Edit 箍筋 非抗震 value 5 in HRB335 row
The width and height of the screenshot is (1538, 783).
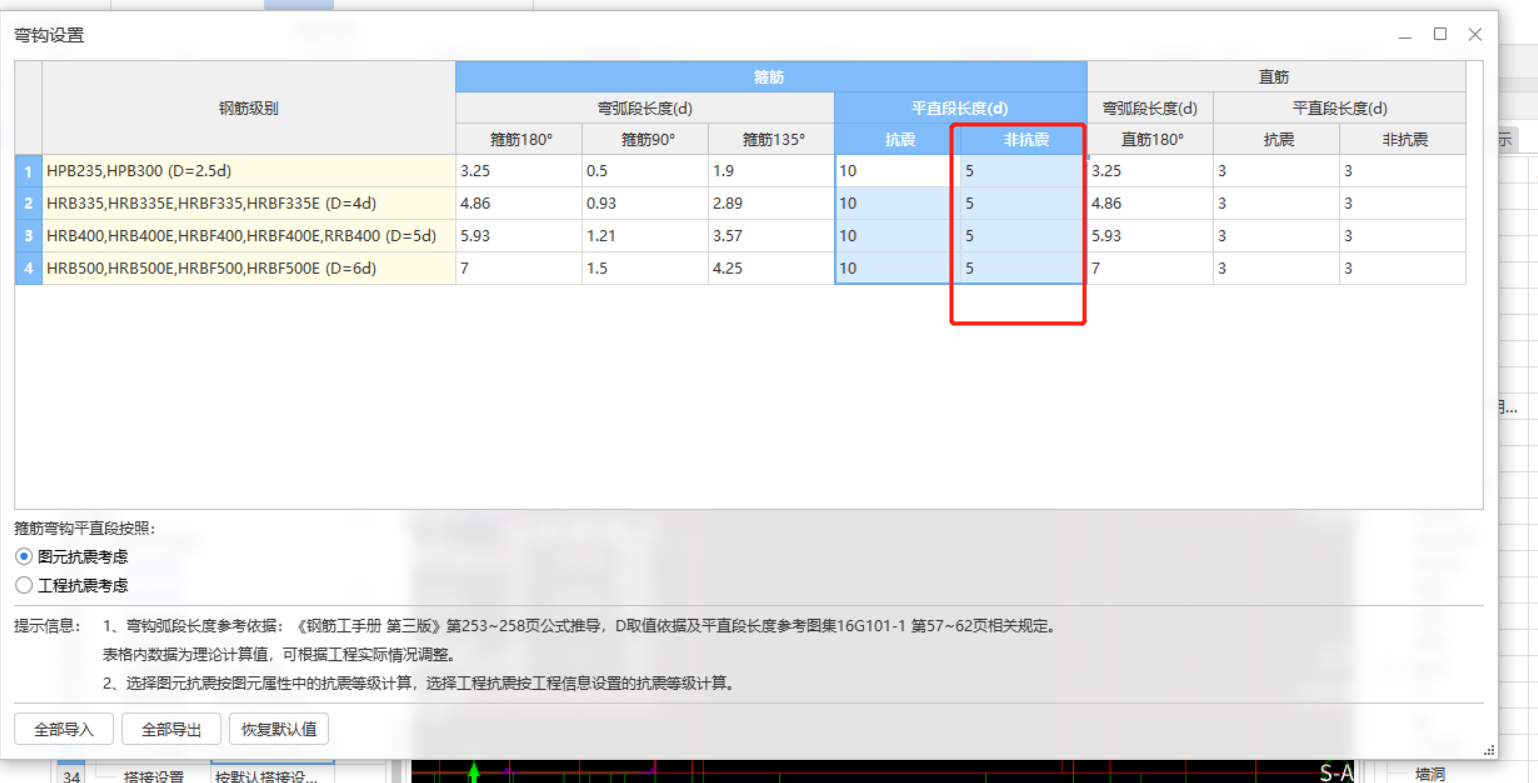(x=1024, y=203)
